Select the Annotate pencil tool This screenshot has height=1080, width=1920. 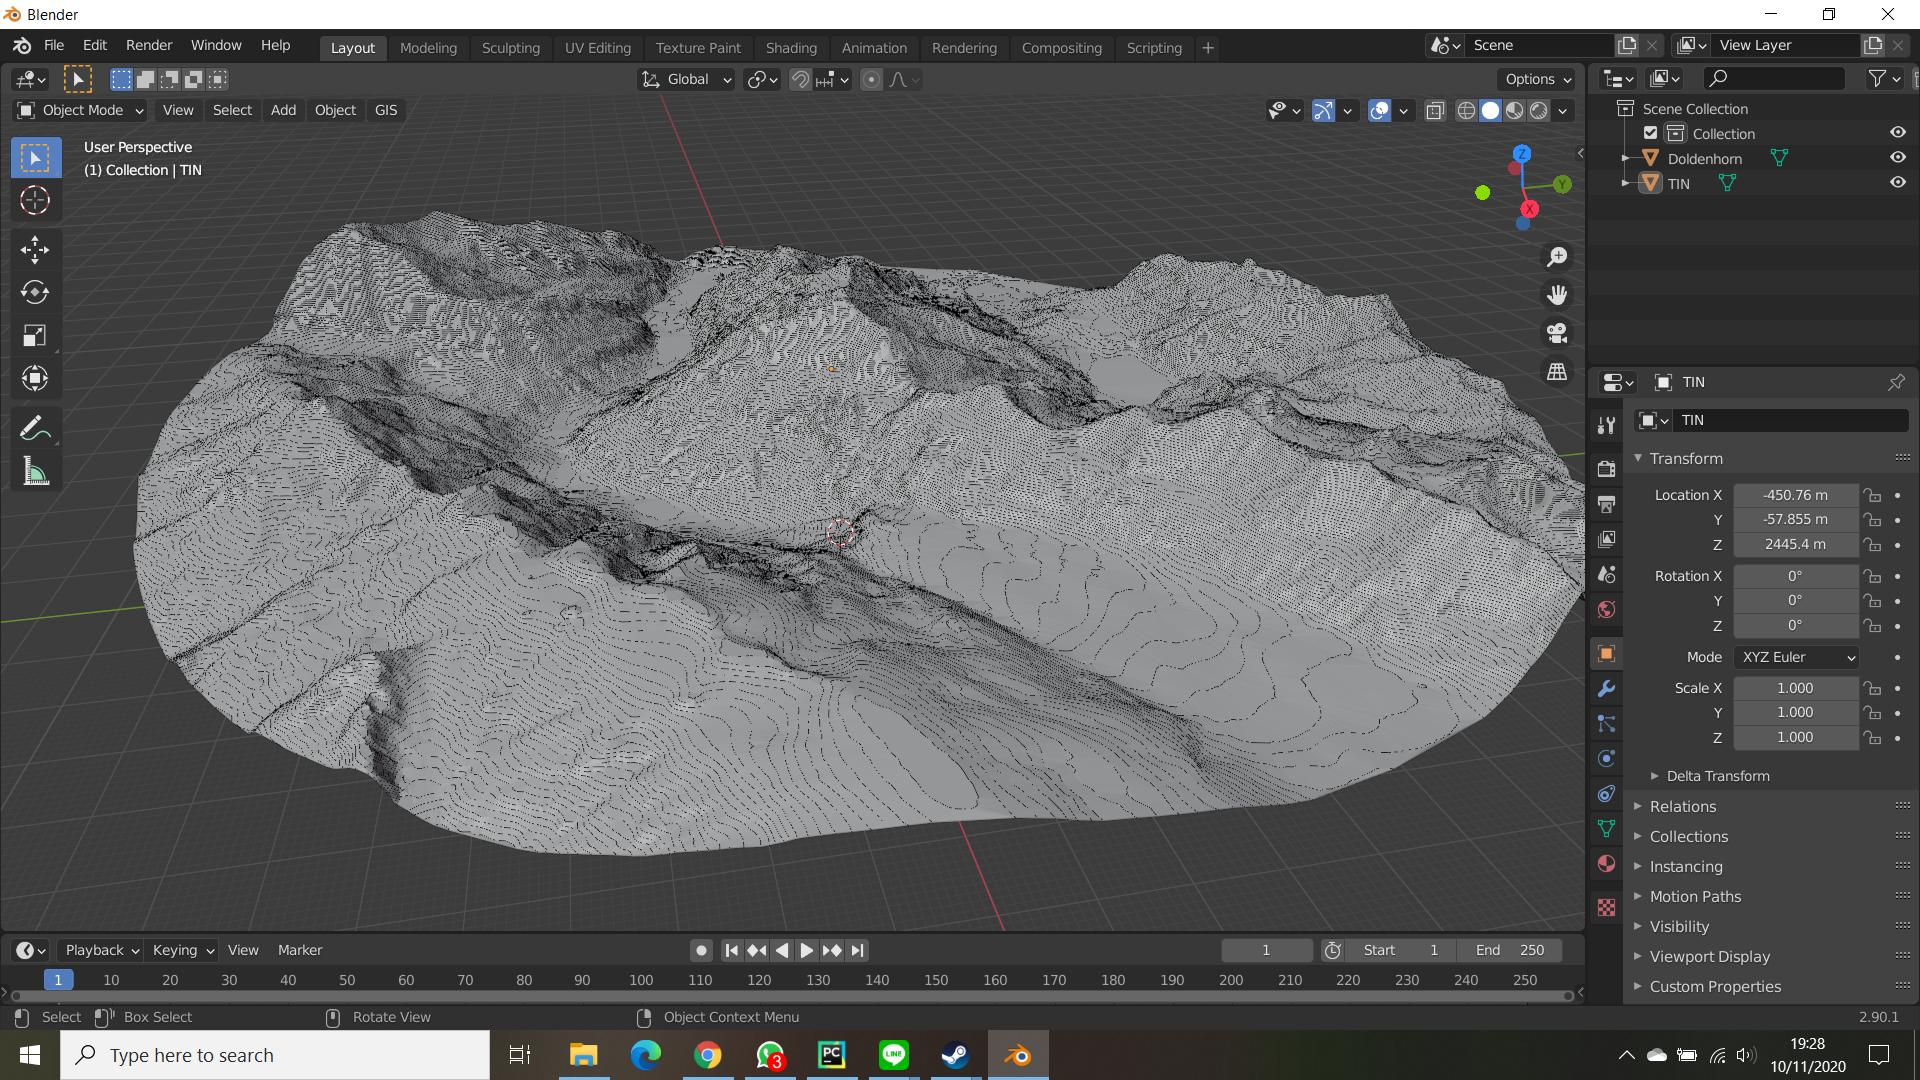click(x=35, y=429)
